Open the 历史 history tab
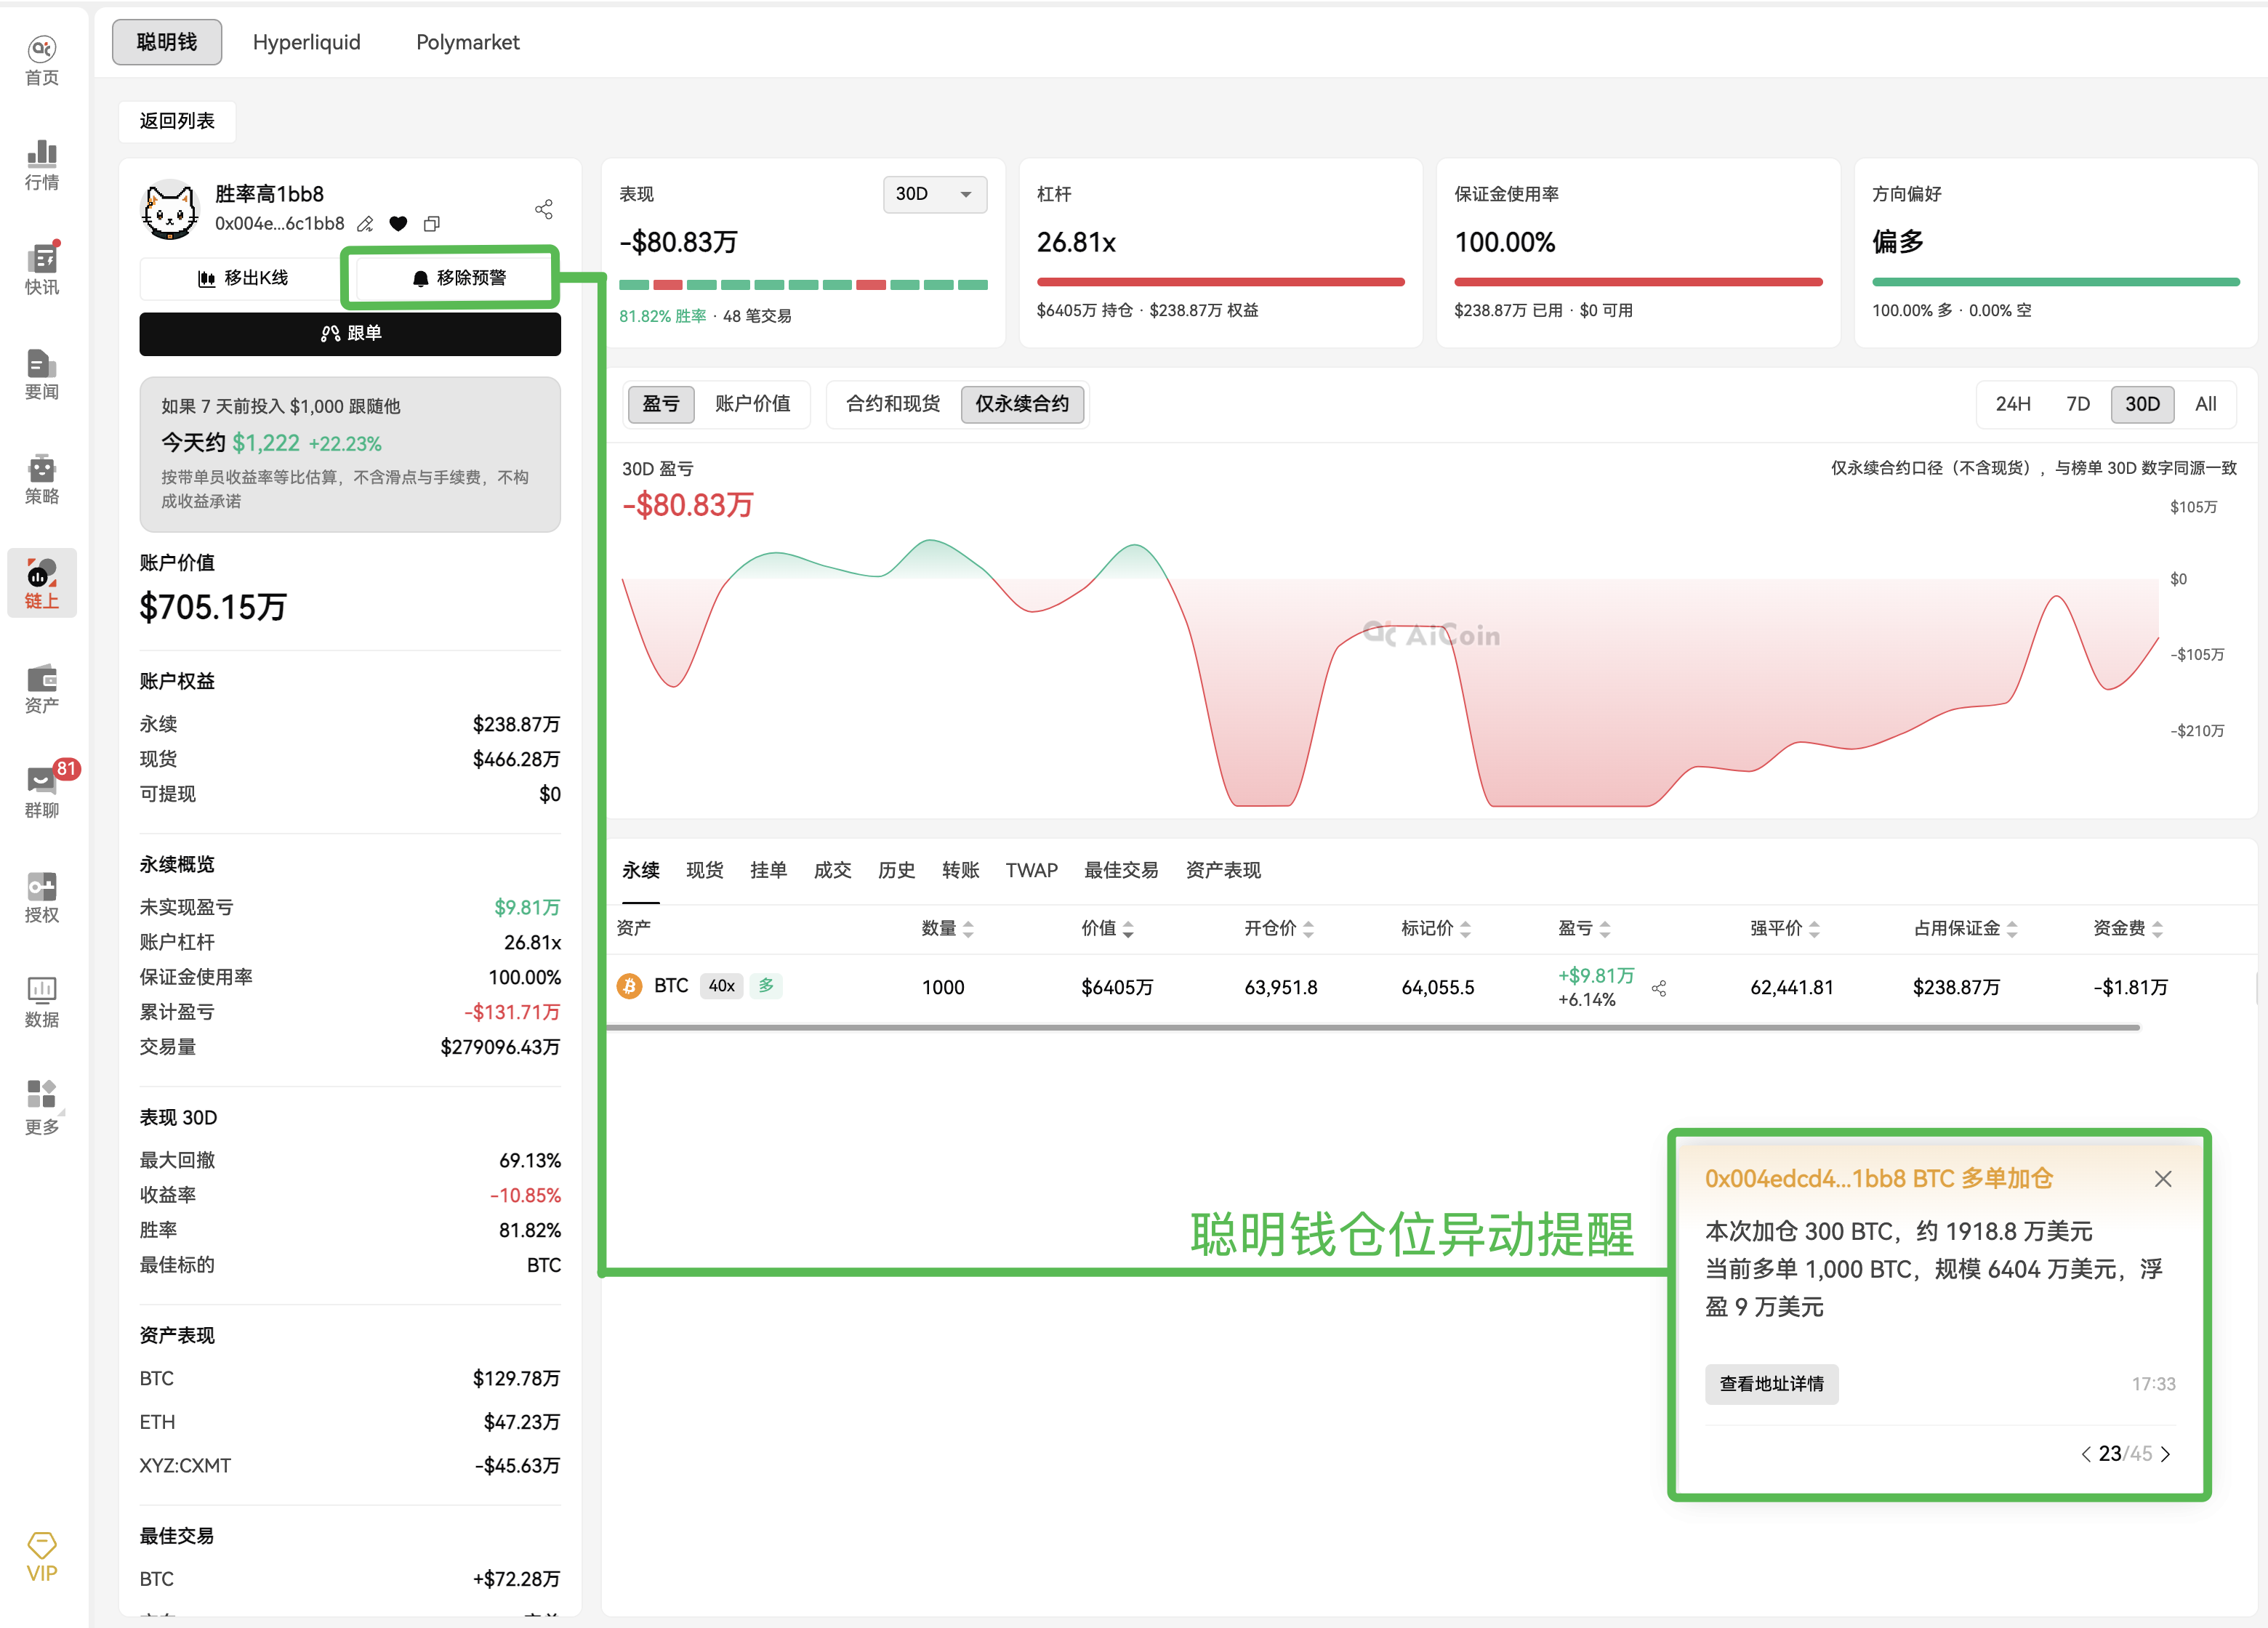Image resolution: width=2268 pixels, height=1628 pixels. click(x=896, y=870)
